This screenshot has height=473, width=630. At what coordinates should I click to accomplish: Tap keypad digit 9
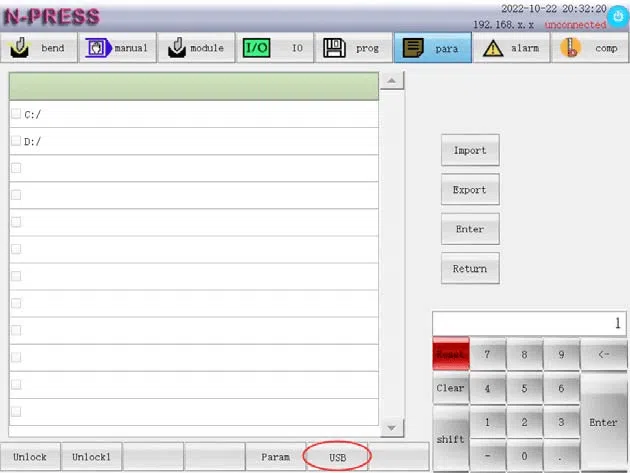(x=561, y=354)
